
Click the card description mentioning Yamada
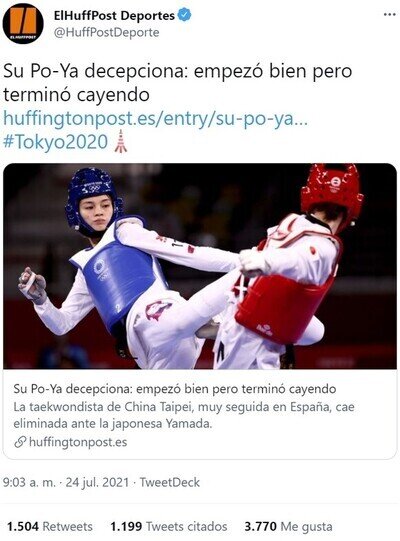coord(184,415)
